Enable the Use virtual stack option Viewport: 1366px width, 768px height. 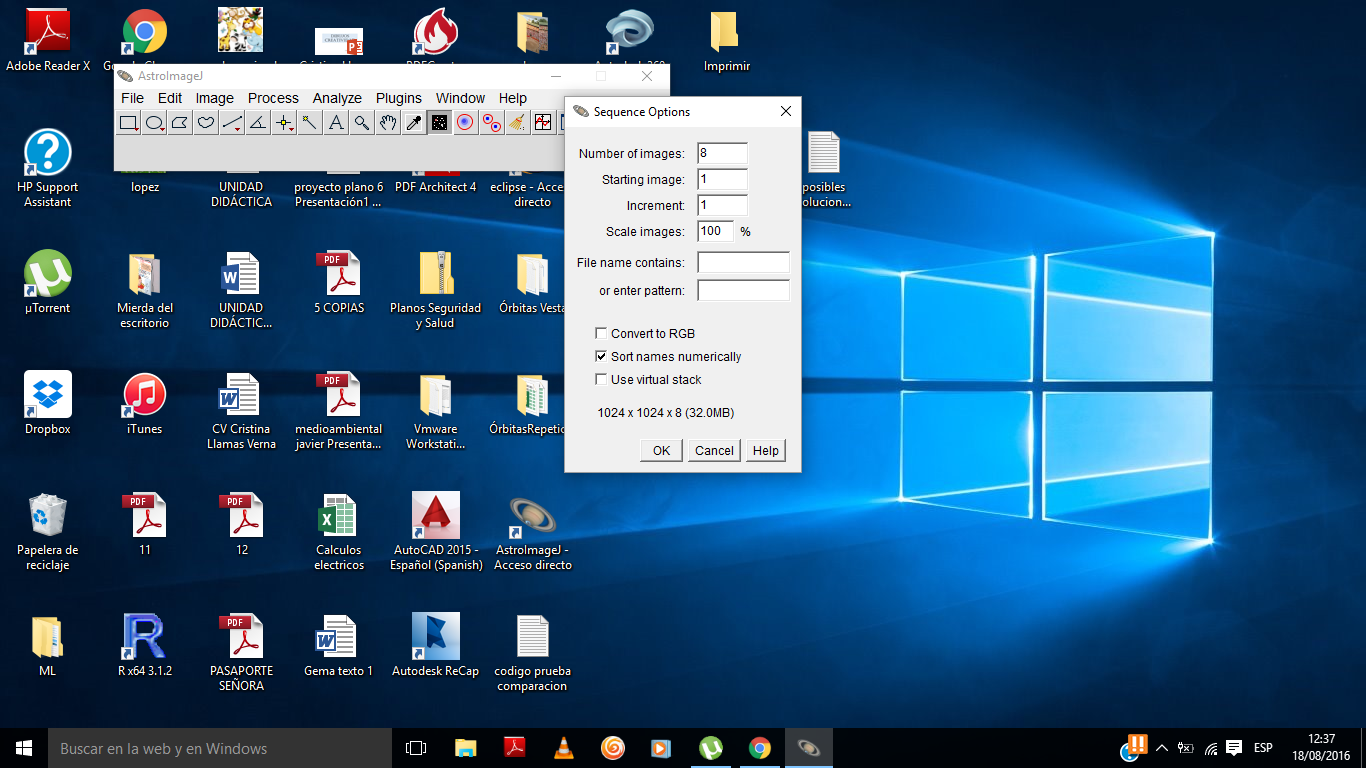coord(601,380)
